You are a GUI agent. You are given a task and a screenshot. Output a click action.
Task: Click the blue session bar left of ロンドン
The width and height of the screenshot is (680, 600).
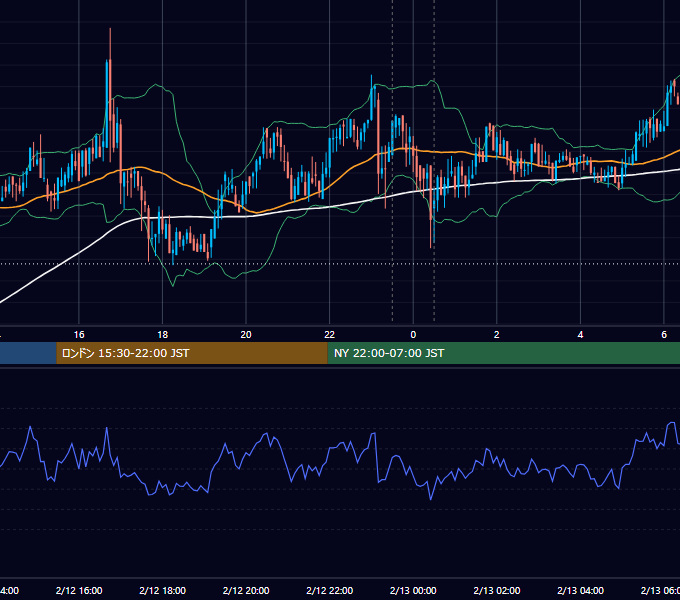click(28, 353)
